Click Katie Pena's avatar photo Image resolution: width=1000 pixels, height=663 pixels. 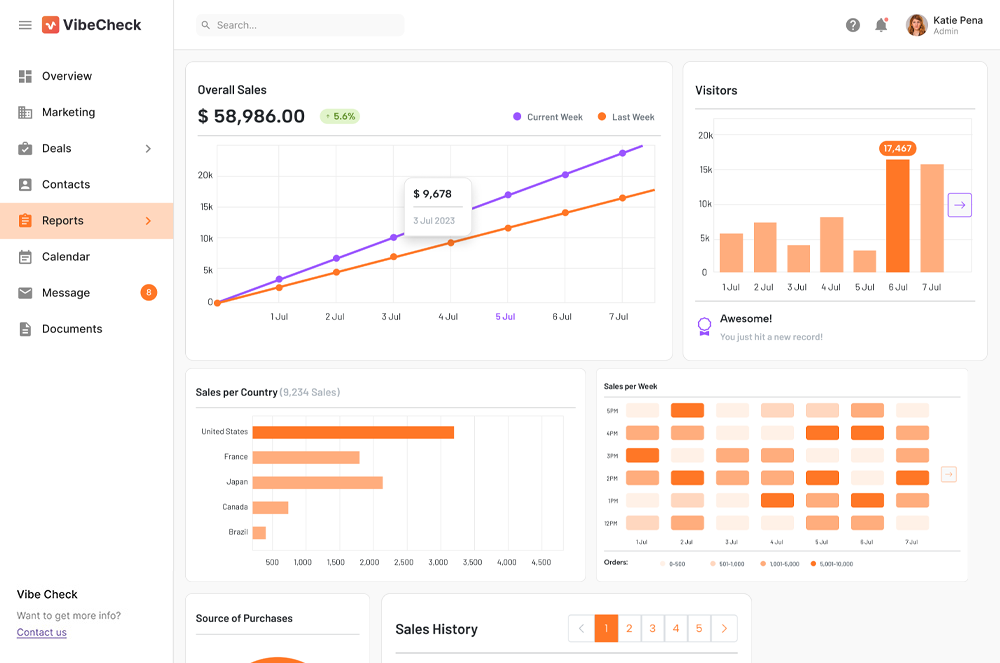[x=916, y=25]
